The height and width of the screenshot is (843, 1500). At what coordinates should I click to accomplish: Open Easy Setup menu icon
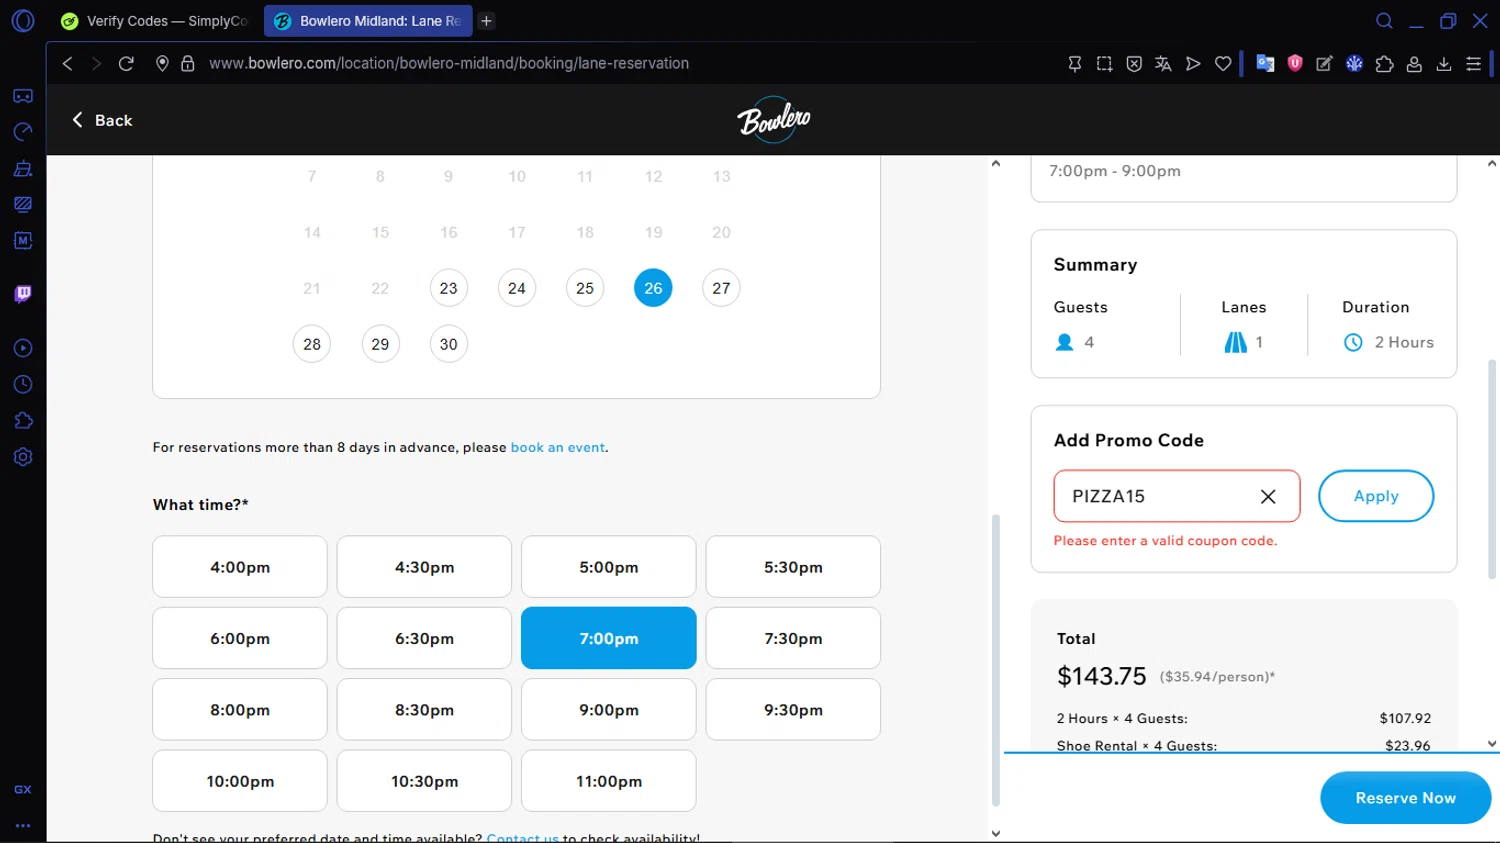coord(1474,63)
